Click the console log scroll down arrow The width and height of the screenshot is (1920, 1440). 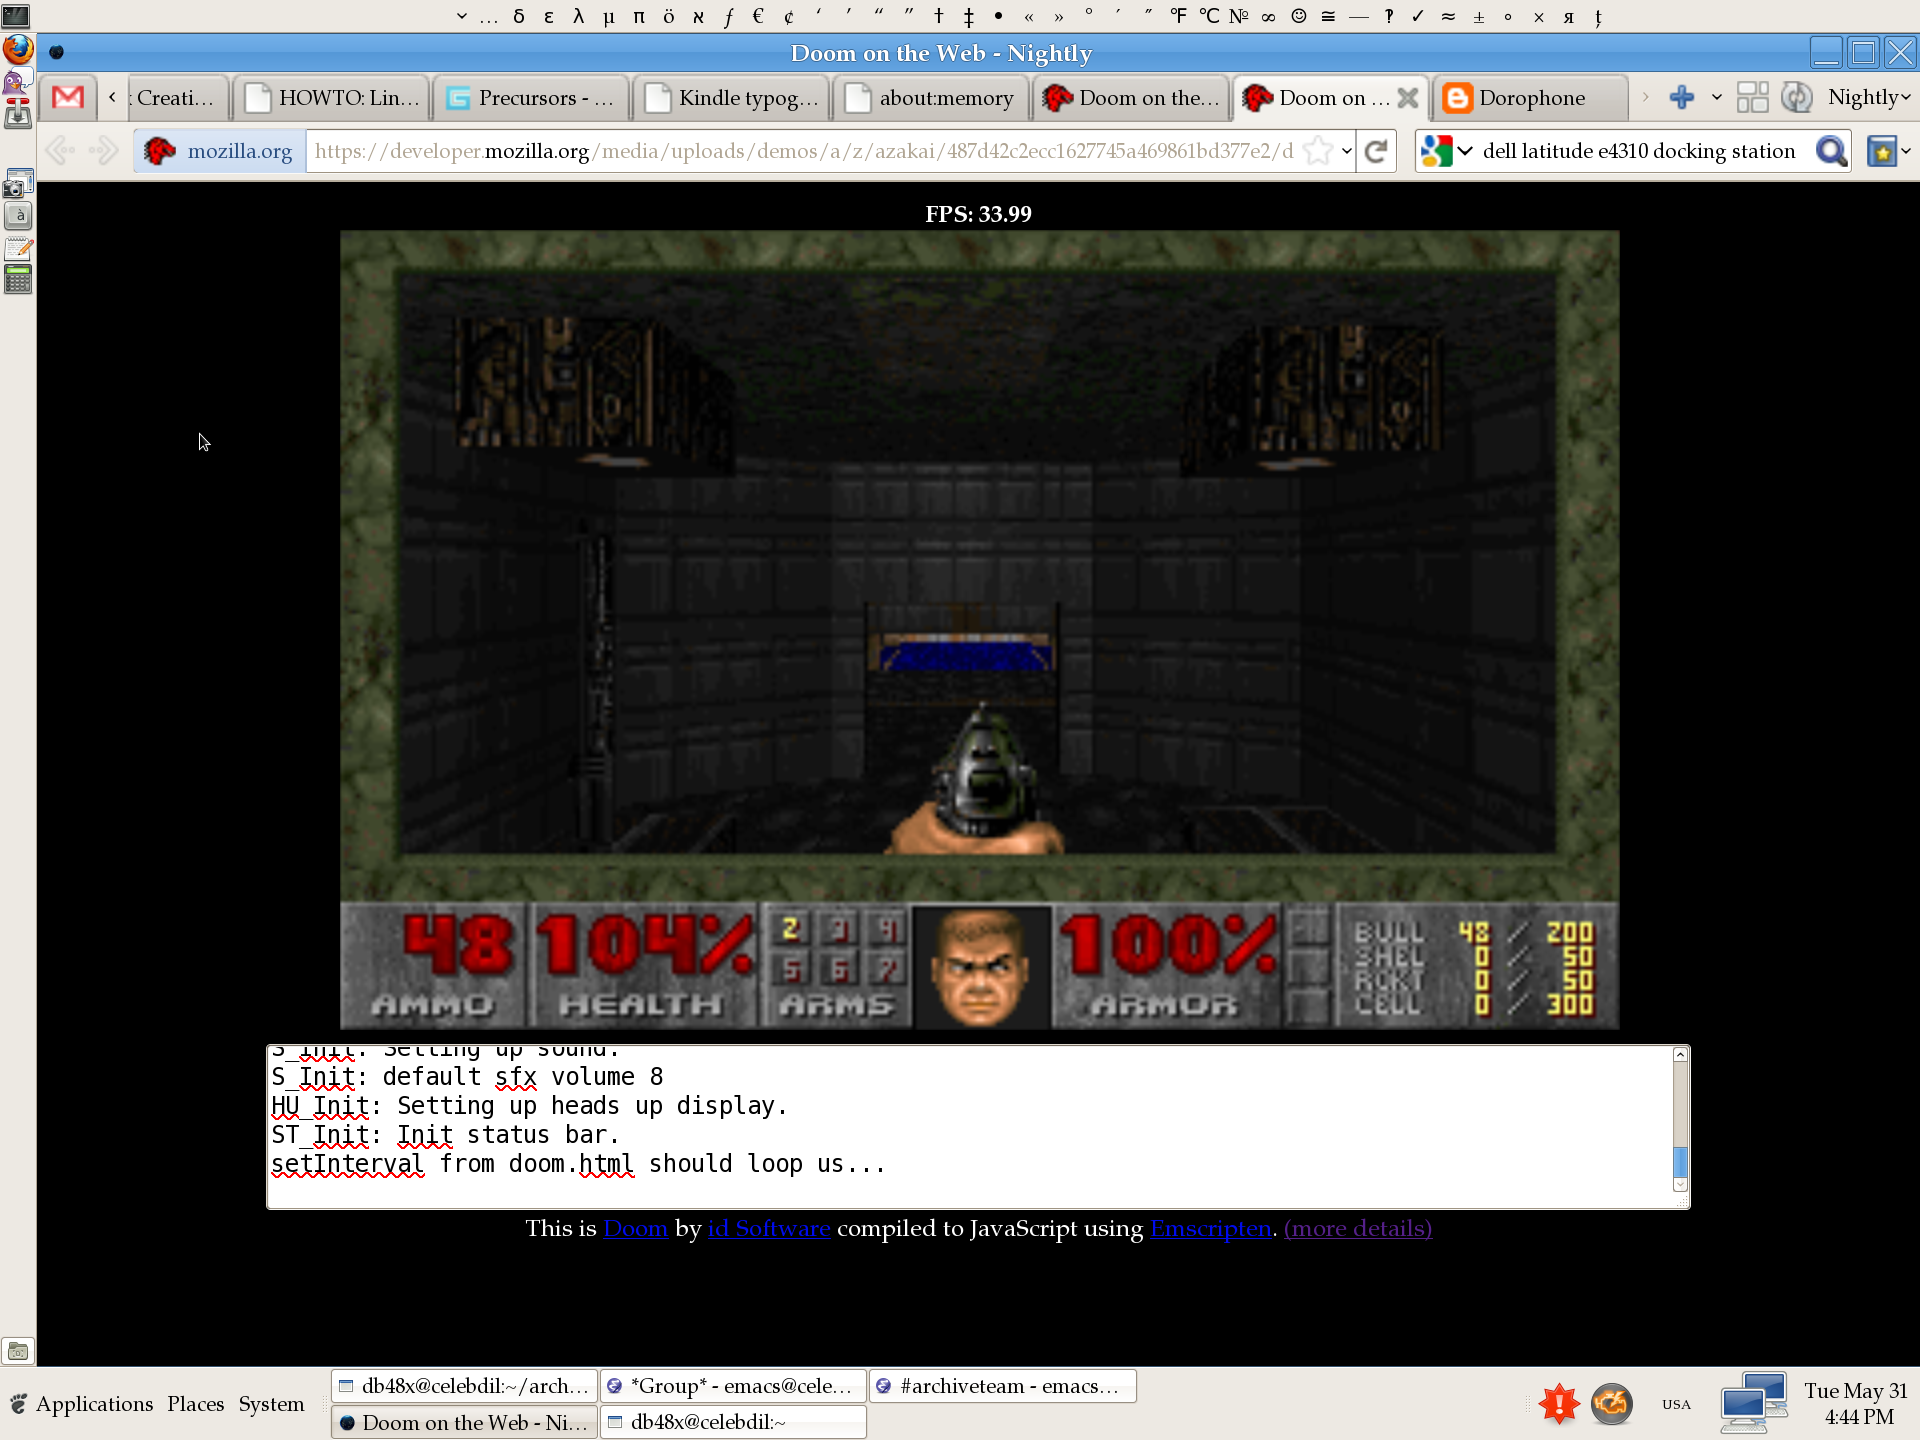pyautogui.click(x=1680, y=1184)
